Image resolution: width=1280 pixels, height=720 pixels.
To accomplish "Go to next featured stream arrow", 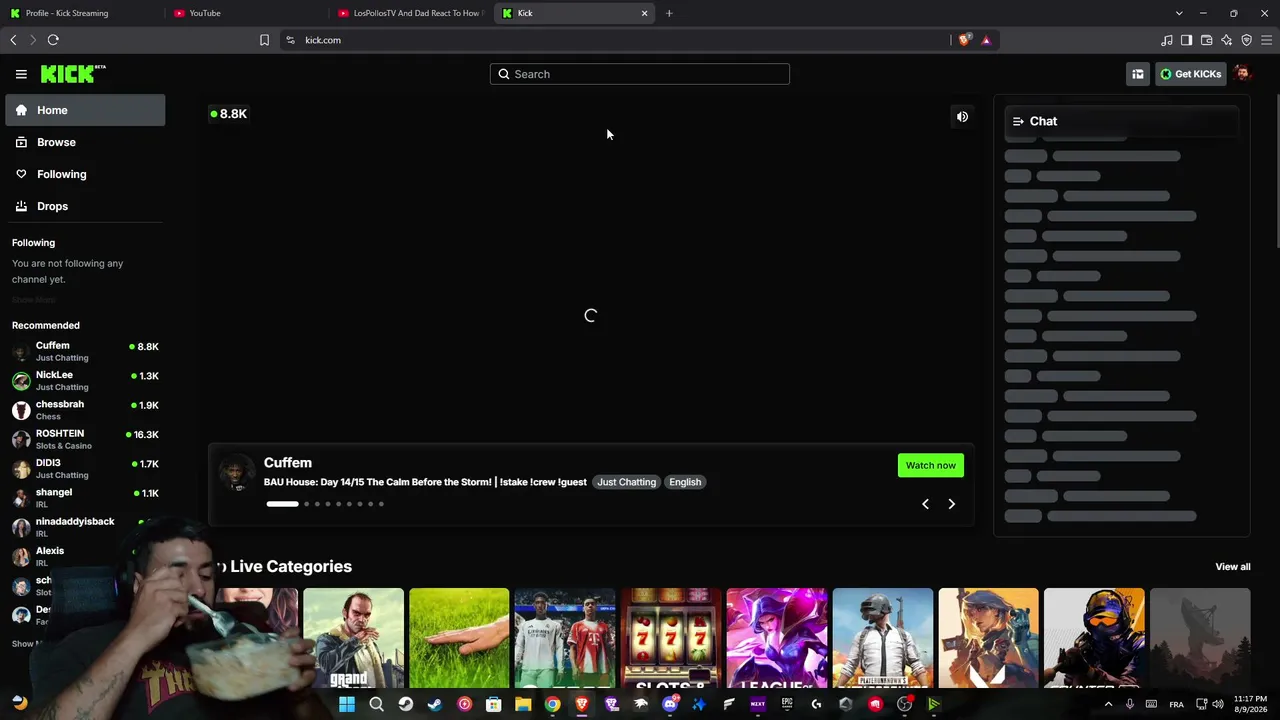I will click(951, 504).
